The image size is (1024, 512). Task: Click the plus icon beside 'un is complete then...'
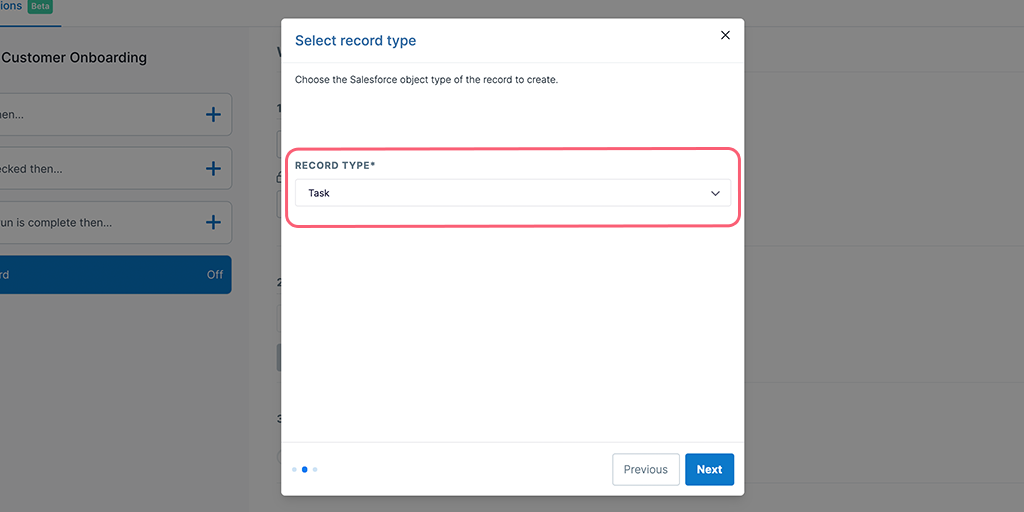214,223
